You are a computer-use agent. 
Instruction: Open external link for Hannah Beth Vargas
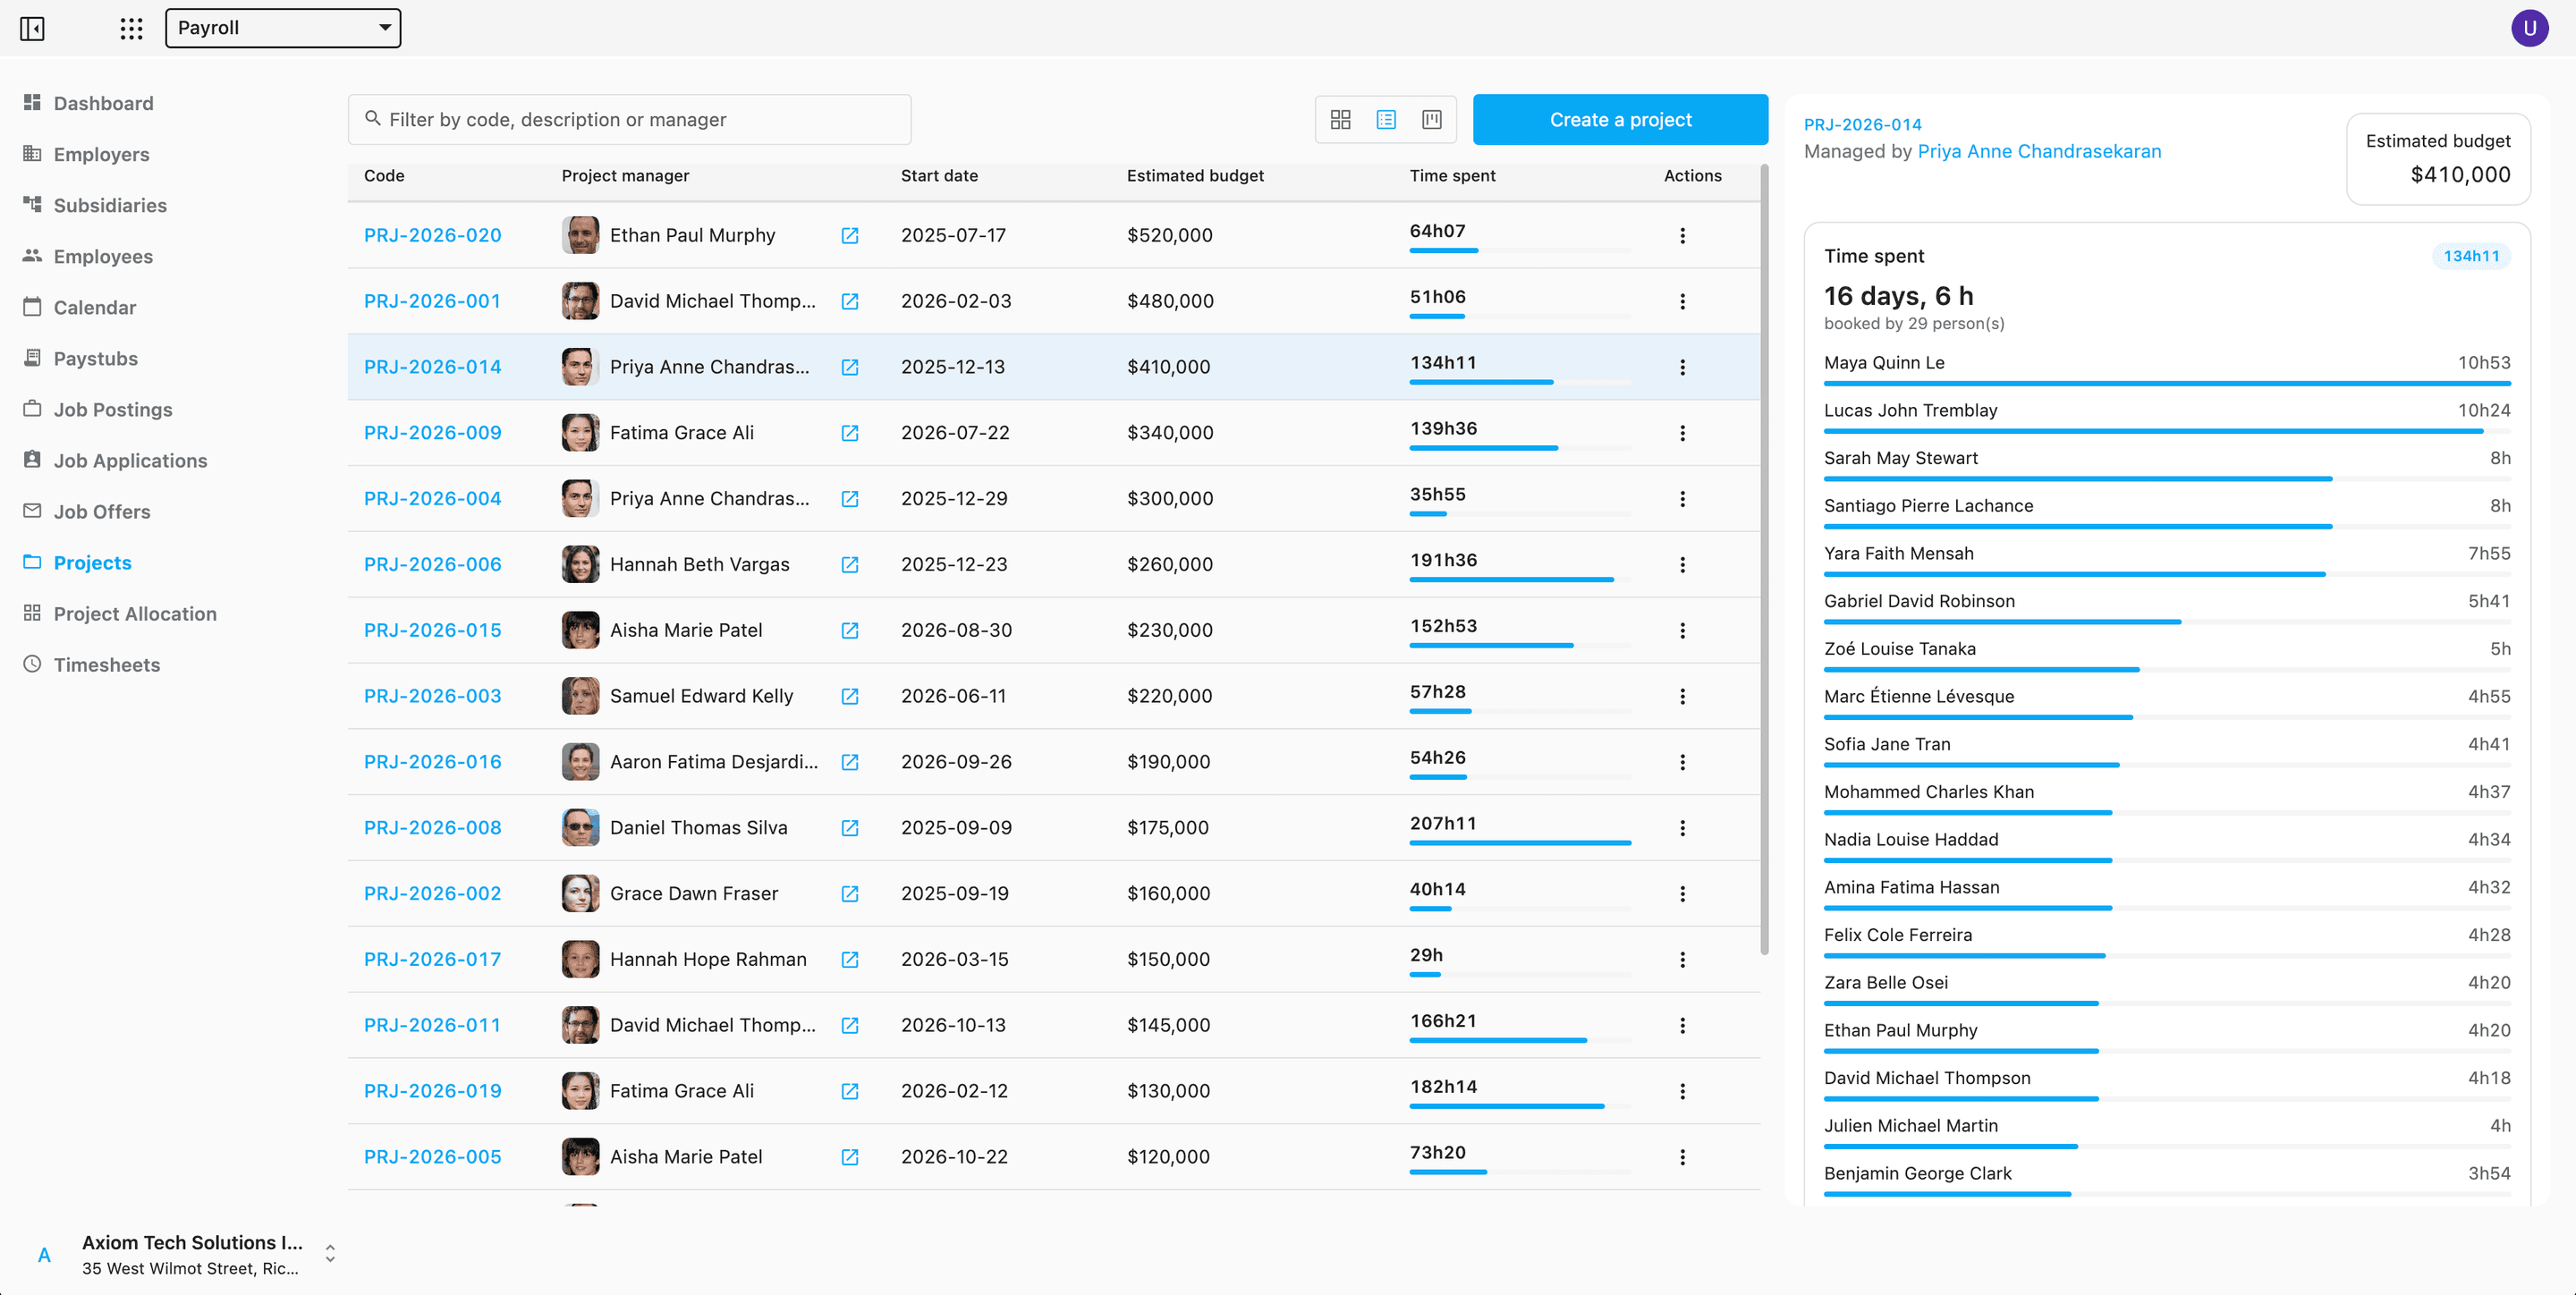(850, 565)
